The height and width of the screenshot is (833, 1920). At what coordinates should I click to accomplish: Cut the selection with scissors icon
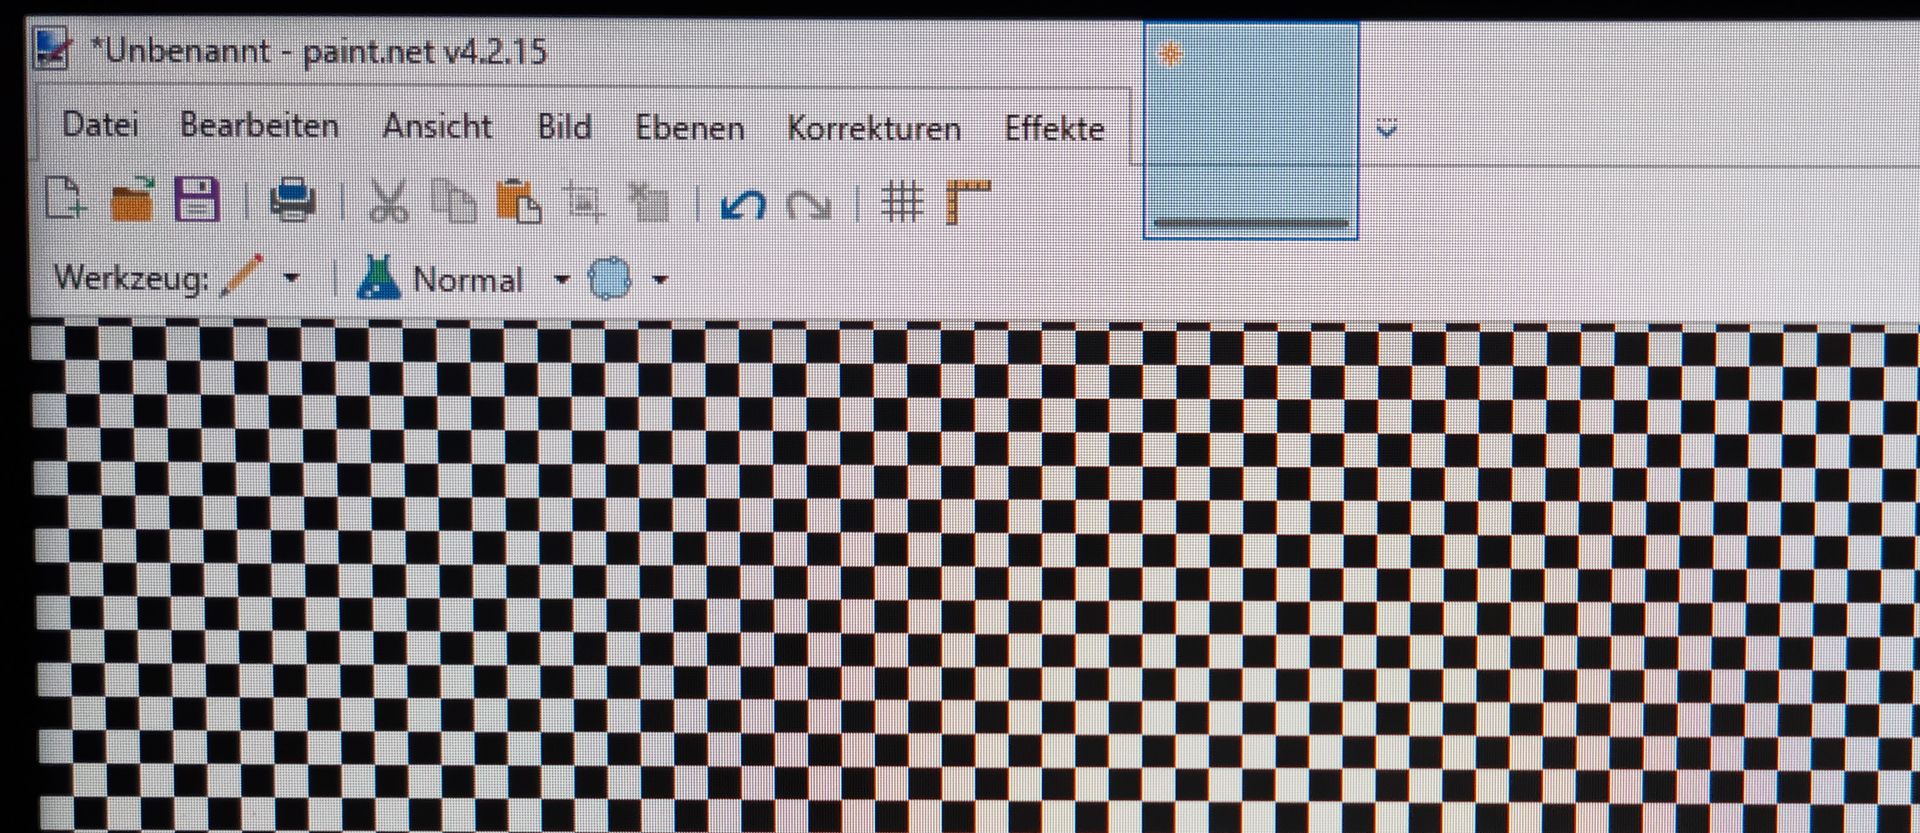pos(388,201)
